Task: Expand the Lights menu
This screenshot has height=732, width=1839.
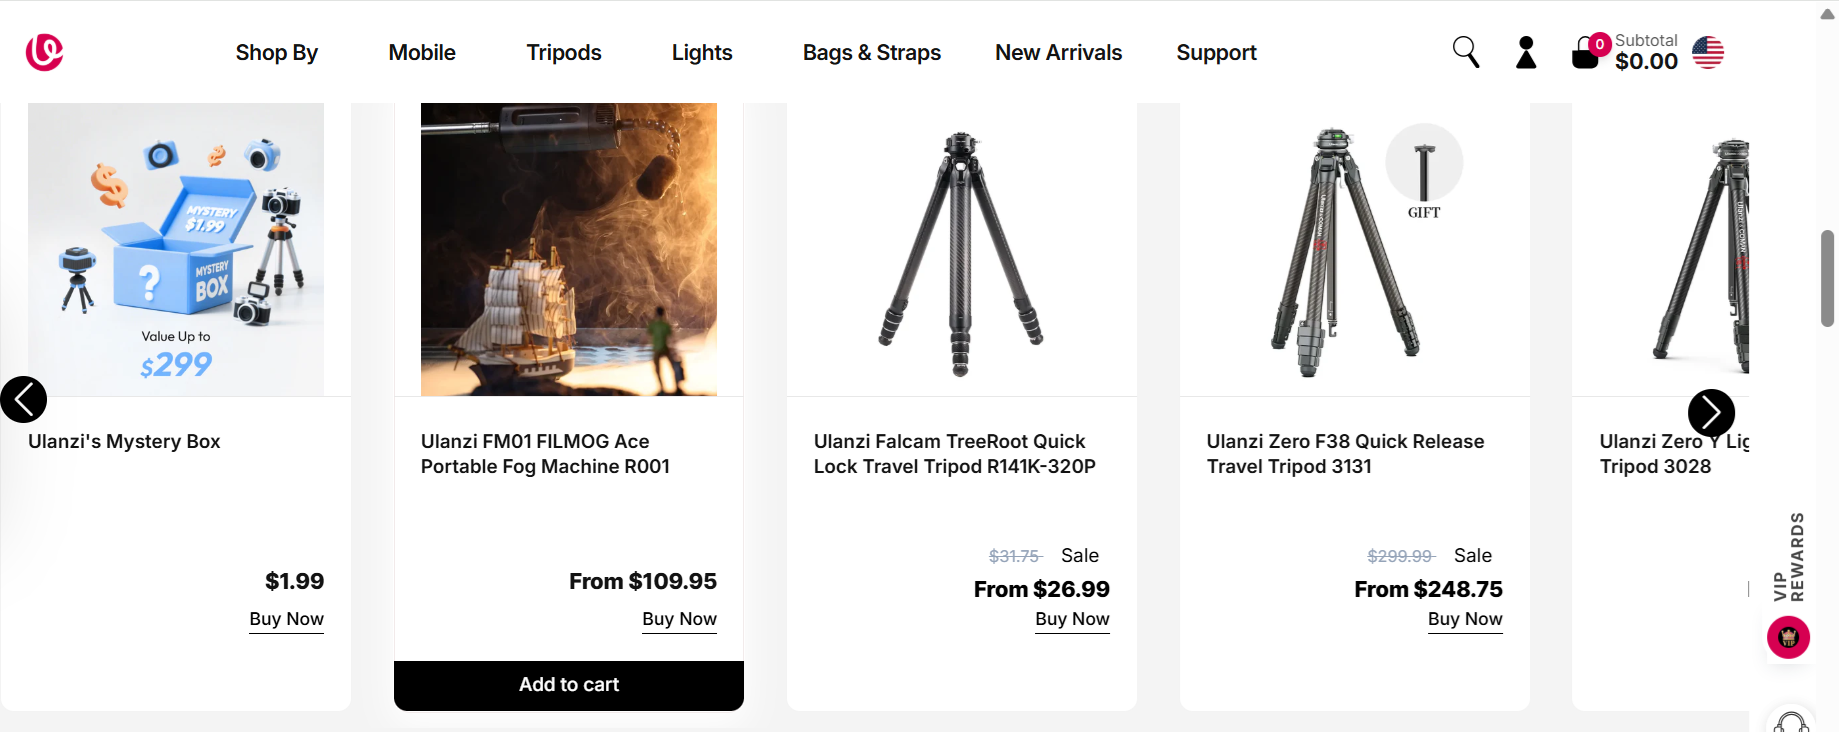Action: point(702,53)
